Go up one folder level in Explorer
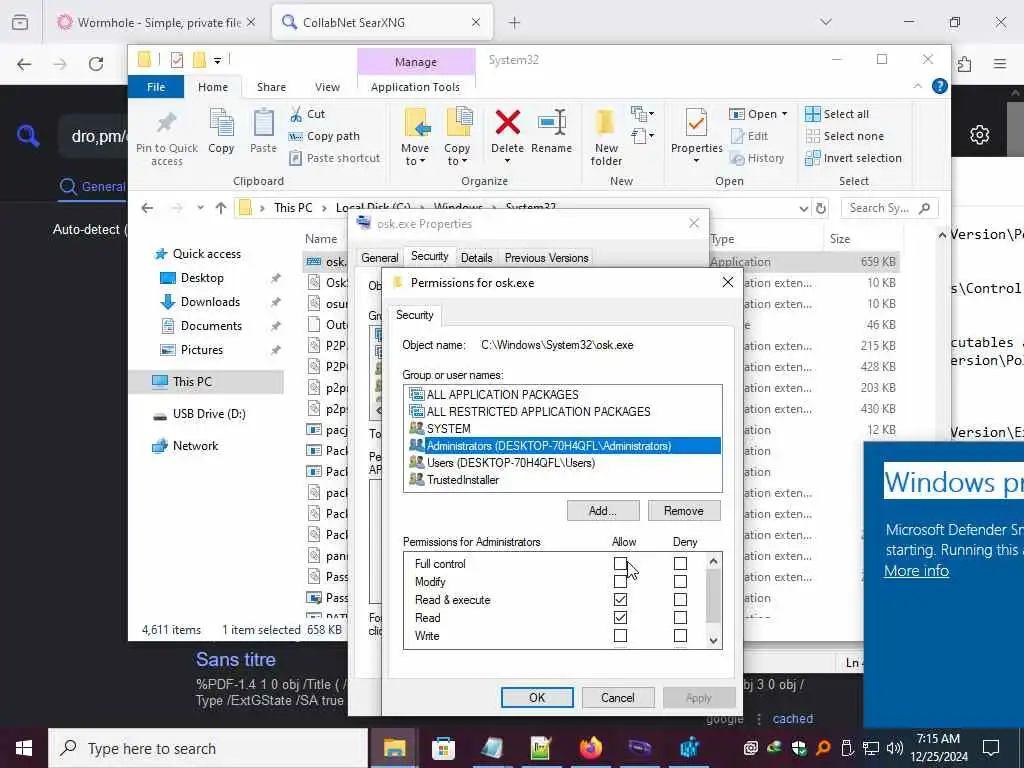The height and width of the screenshot is (768, 1024). [221, 208]
